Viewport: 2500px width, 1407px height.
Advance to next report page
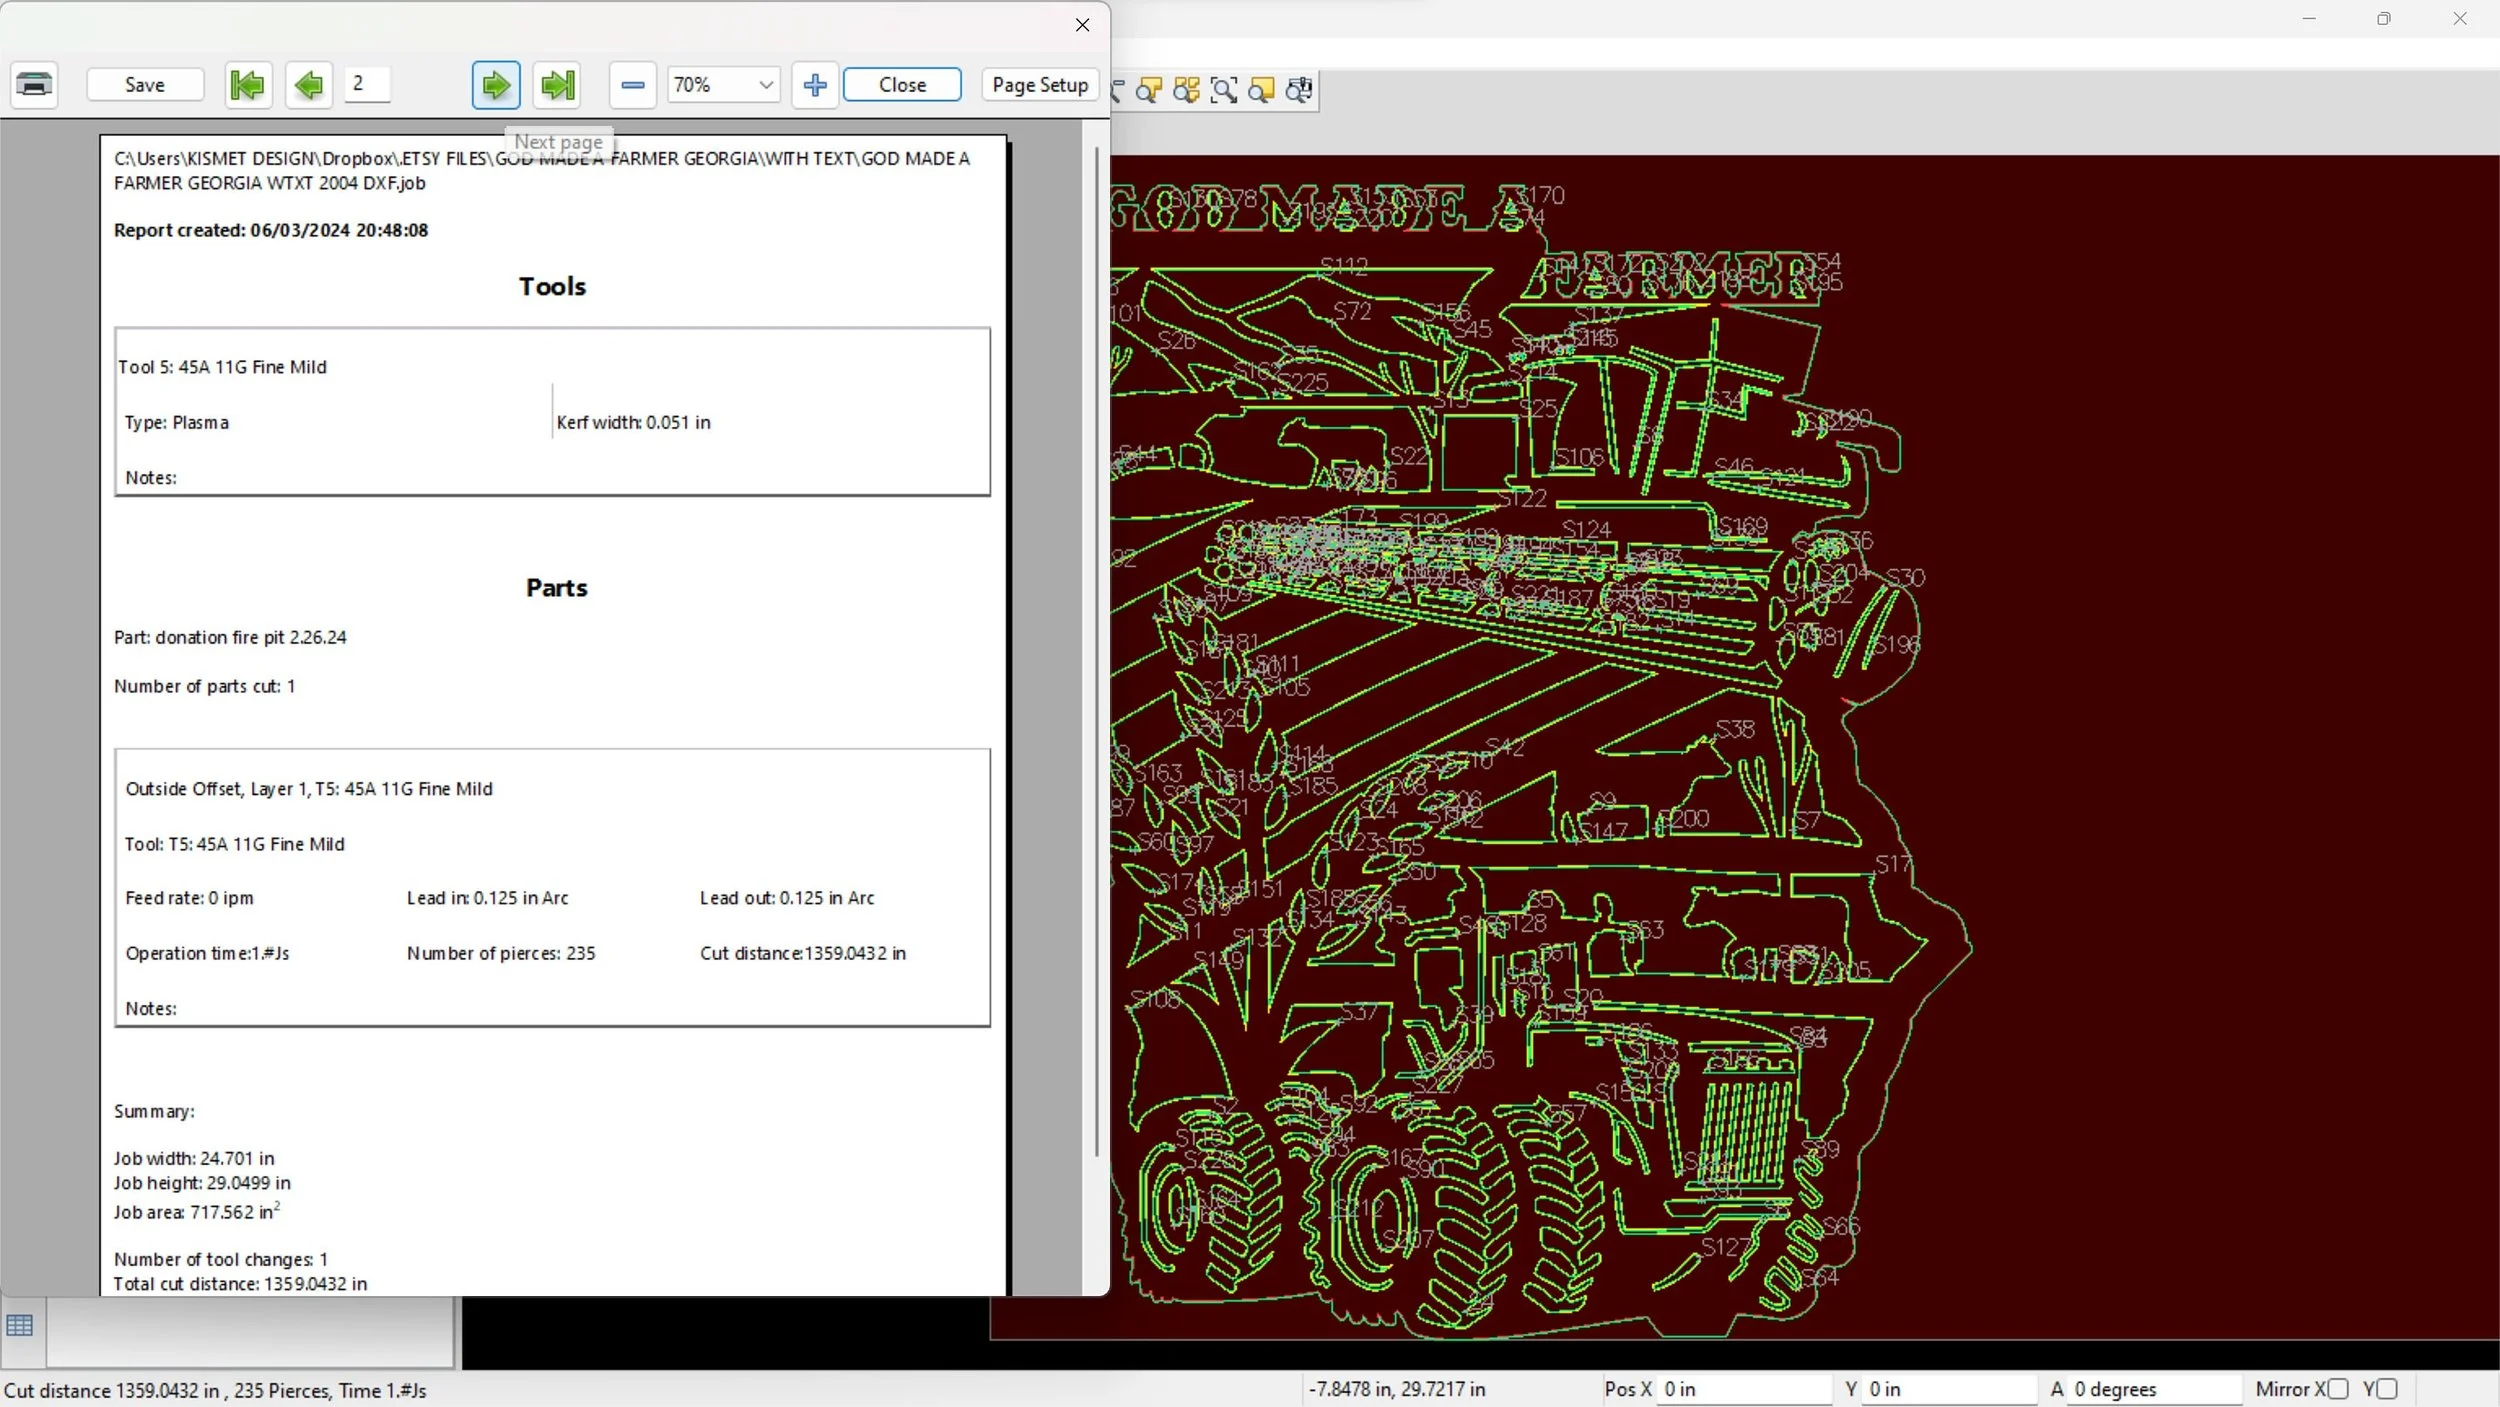[496, 85]
